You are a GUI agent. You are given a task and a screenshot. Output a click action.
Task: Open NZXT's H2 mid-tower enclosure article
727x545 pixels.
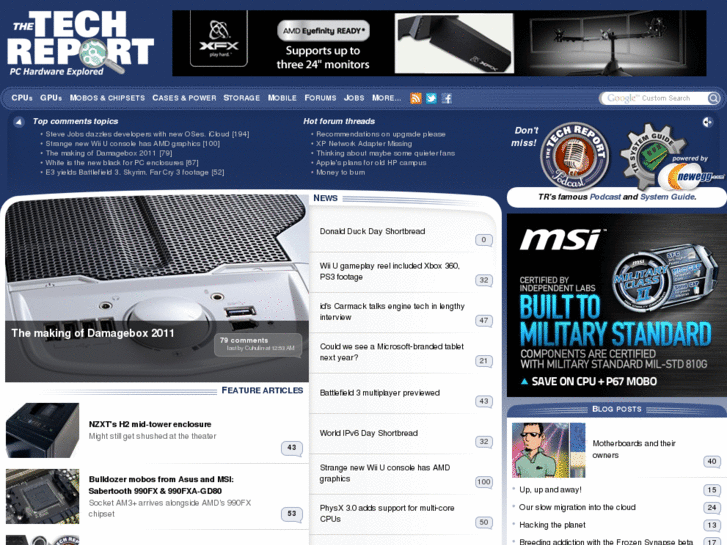[x=150, y=424]
